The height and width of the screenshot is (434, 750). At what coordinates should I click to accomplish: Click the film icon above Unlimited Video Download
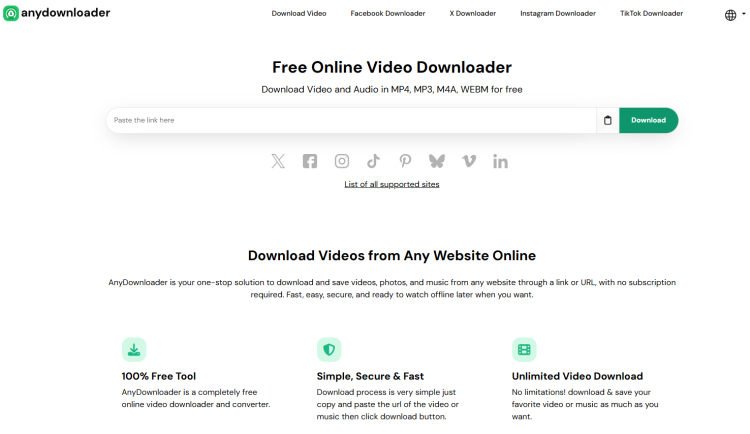click(524, 350)
